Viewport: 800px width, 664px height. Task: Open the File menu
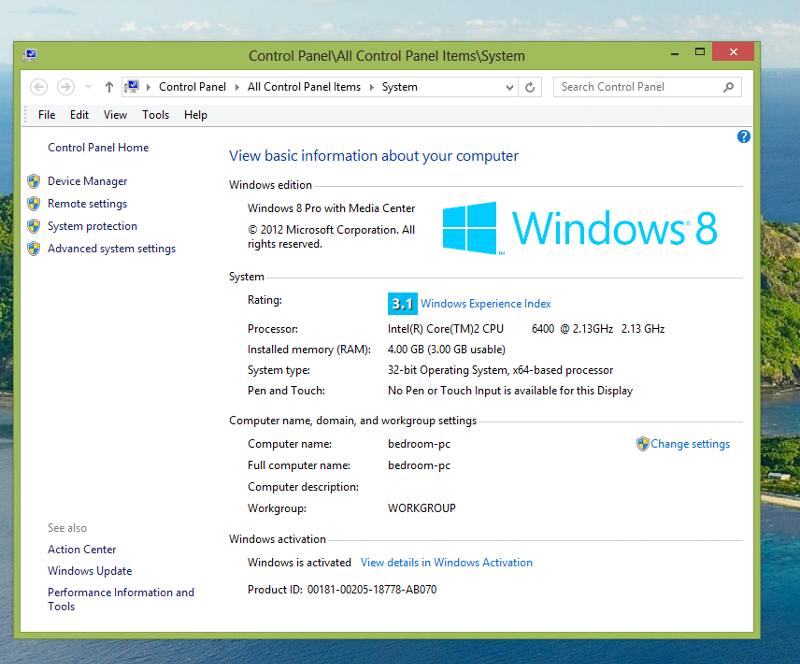[46, 115]
